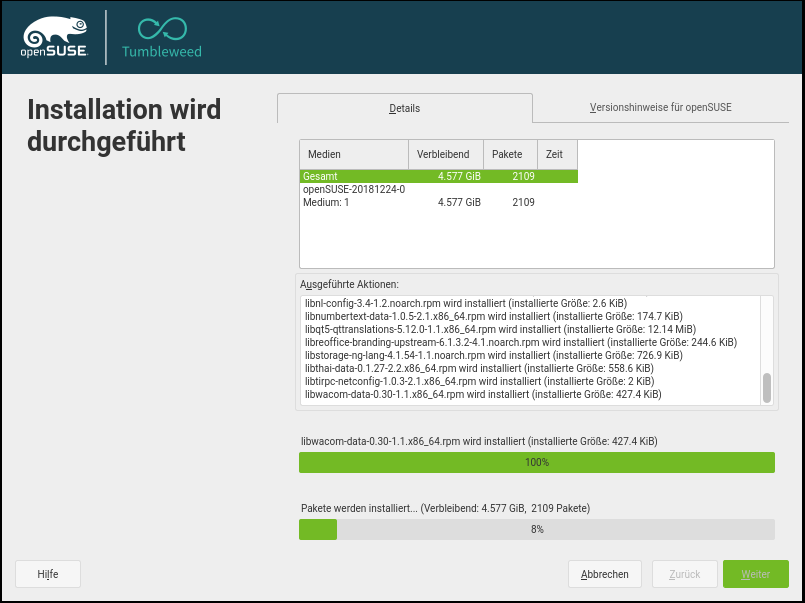Open the Versionshinweise für openSUSE tab
Image resolution: width=805 pixels, height=603 pixels.
tap(661, 108)
